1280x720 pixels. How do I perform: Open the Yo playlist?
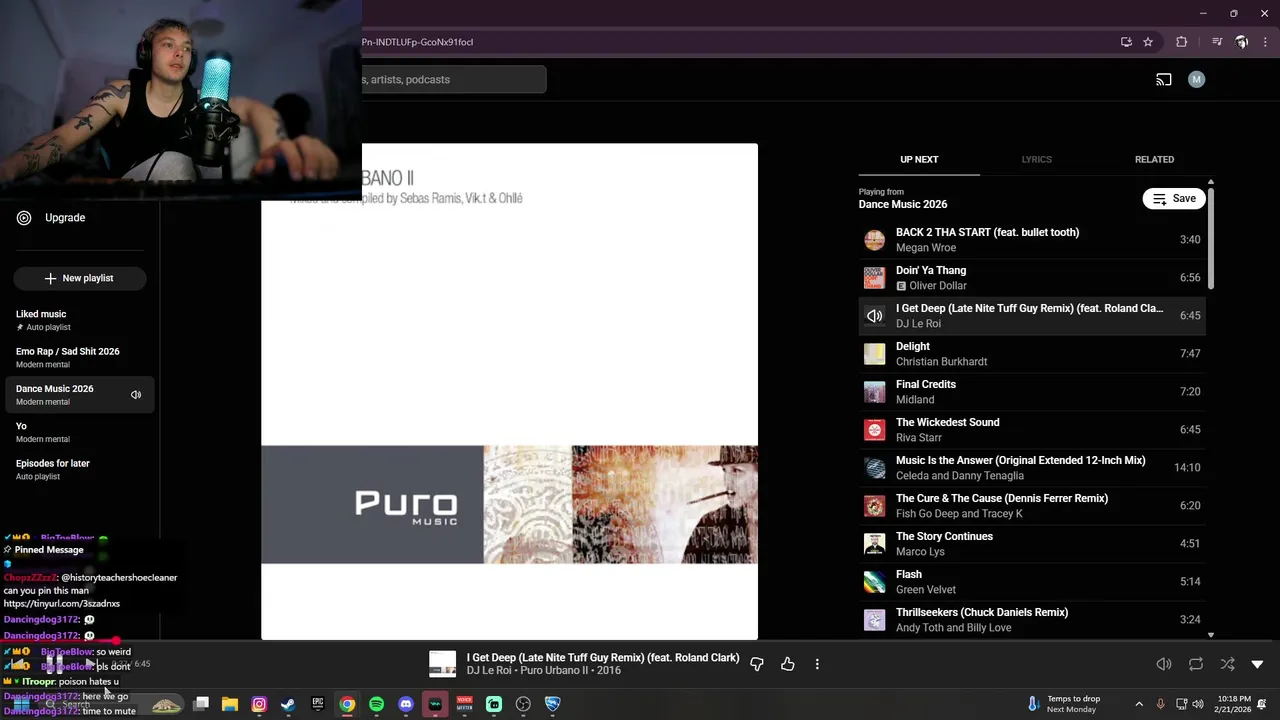click(x=80, y=432)
